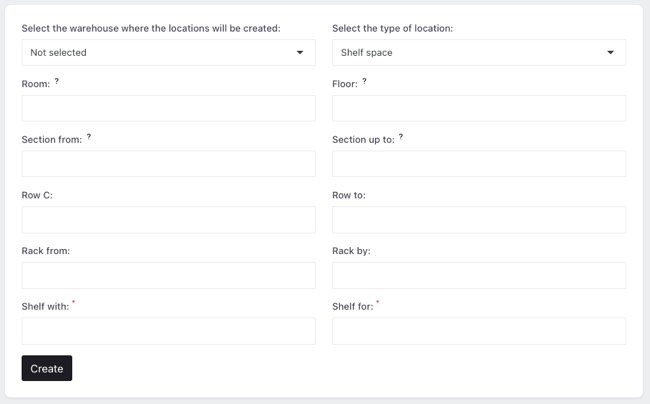The image size is (650, 404).
Task: Click the arrow on the location type selector
Action: (610, 52)
